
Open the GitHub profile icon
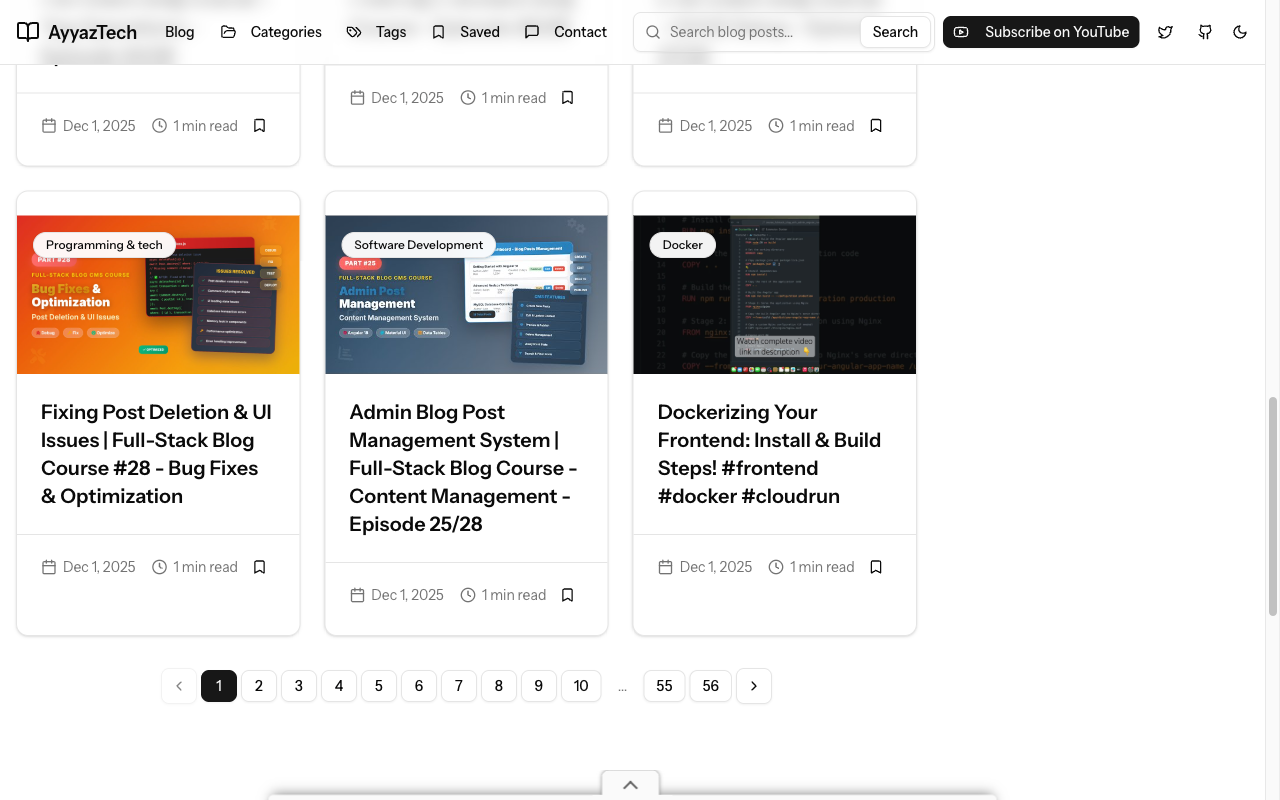1205,32
